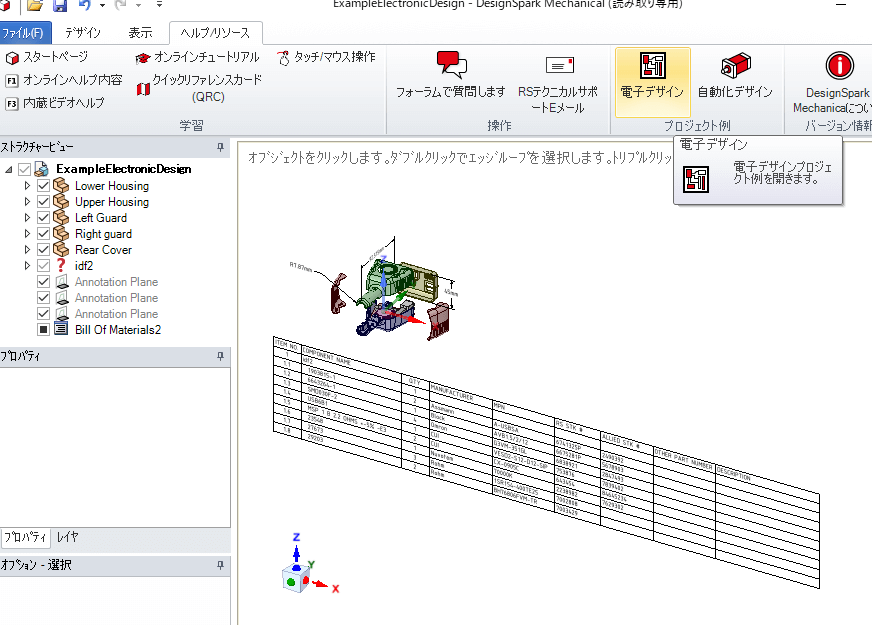Collapse the ExampleElectronicDesign root node
This screenshot has width=872, height=625.
point(8,169)
